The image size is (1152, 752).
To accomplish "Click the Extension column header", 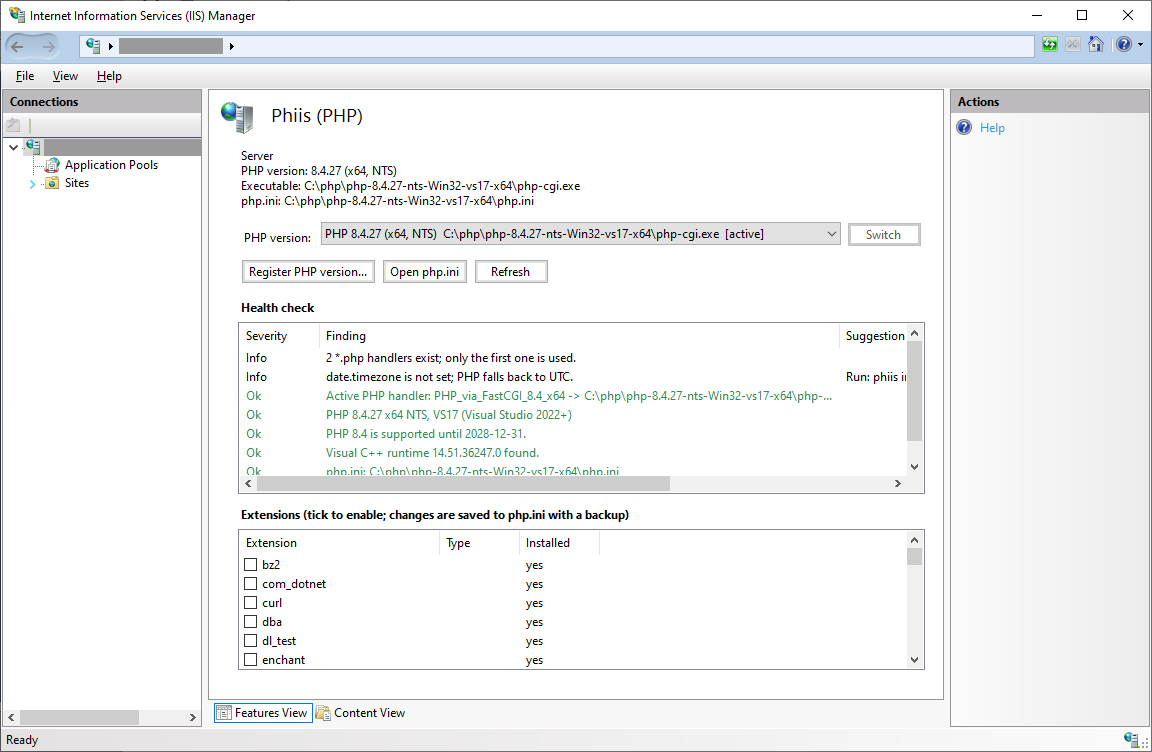I will pos(339,543).
